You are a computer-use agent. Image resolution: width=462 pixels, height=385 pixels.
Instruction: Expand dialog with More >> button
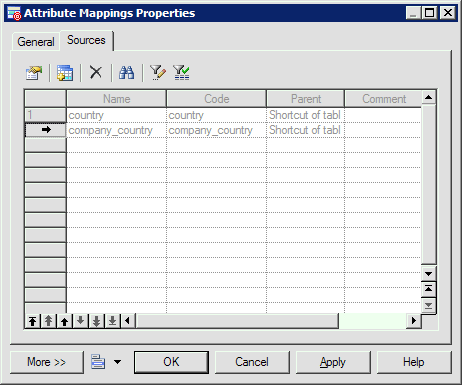click(x=47, y=362)
